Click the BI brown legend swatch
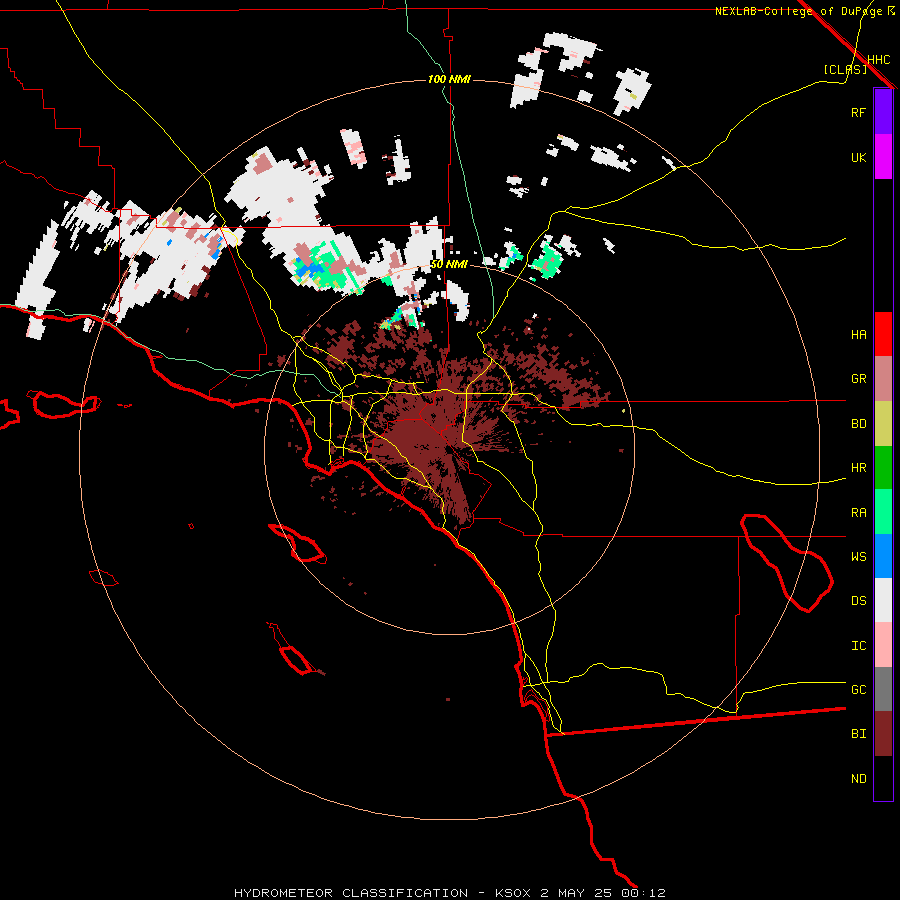This screenshot has width=900, height=900. click(x=883, y=734)
